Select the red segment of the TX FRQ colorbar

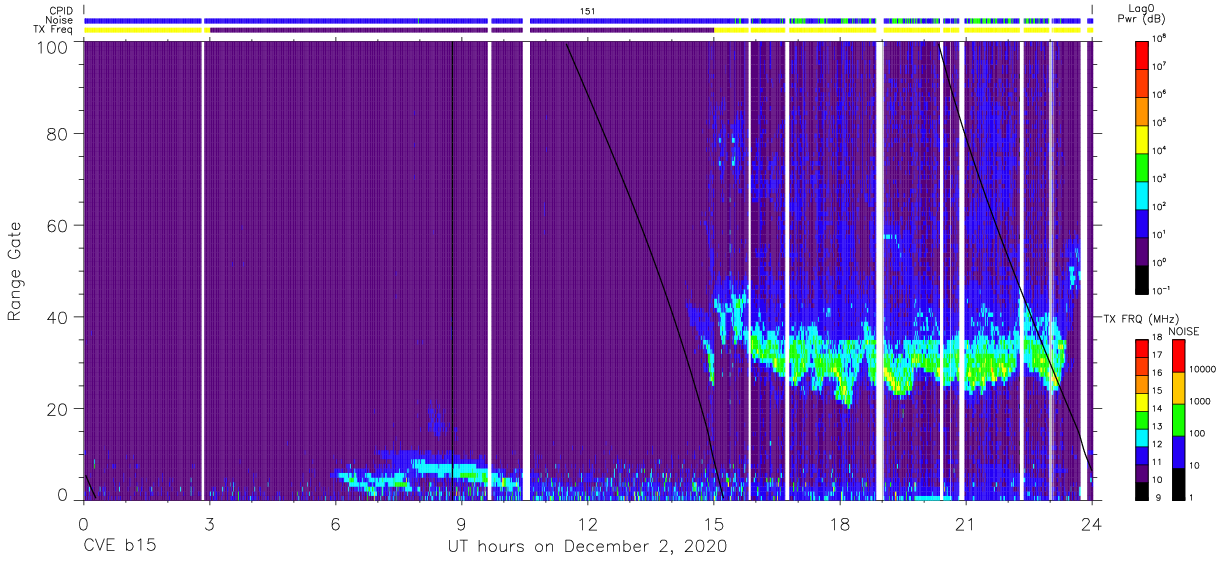pos(1141,349)
